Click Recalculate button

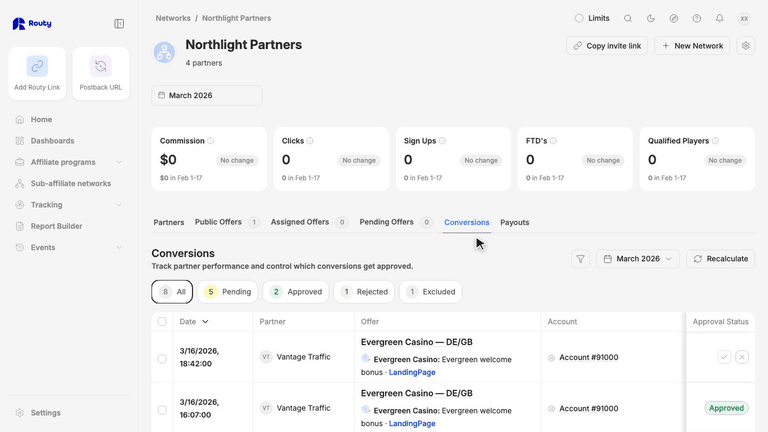[x=720, y=259]
